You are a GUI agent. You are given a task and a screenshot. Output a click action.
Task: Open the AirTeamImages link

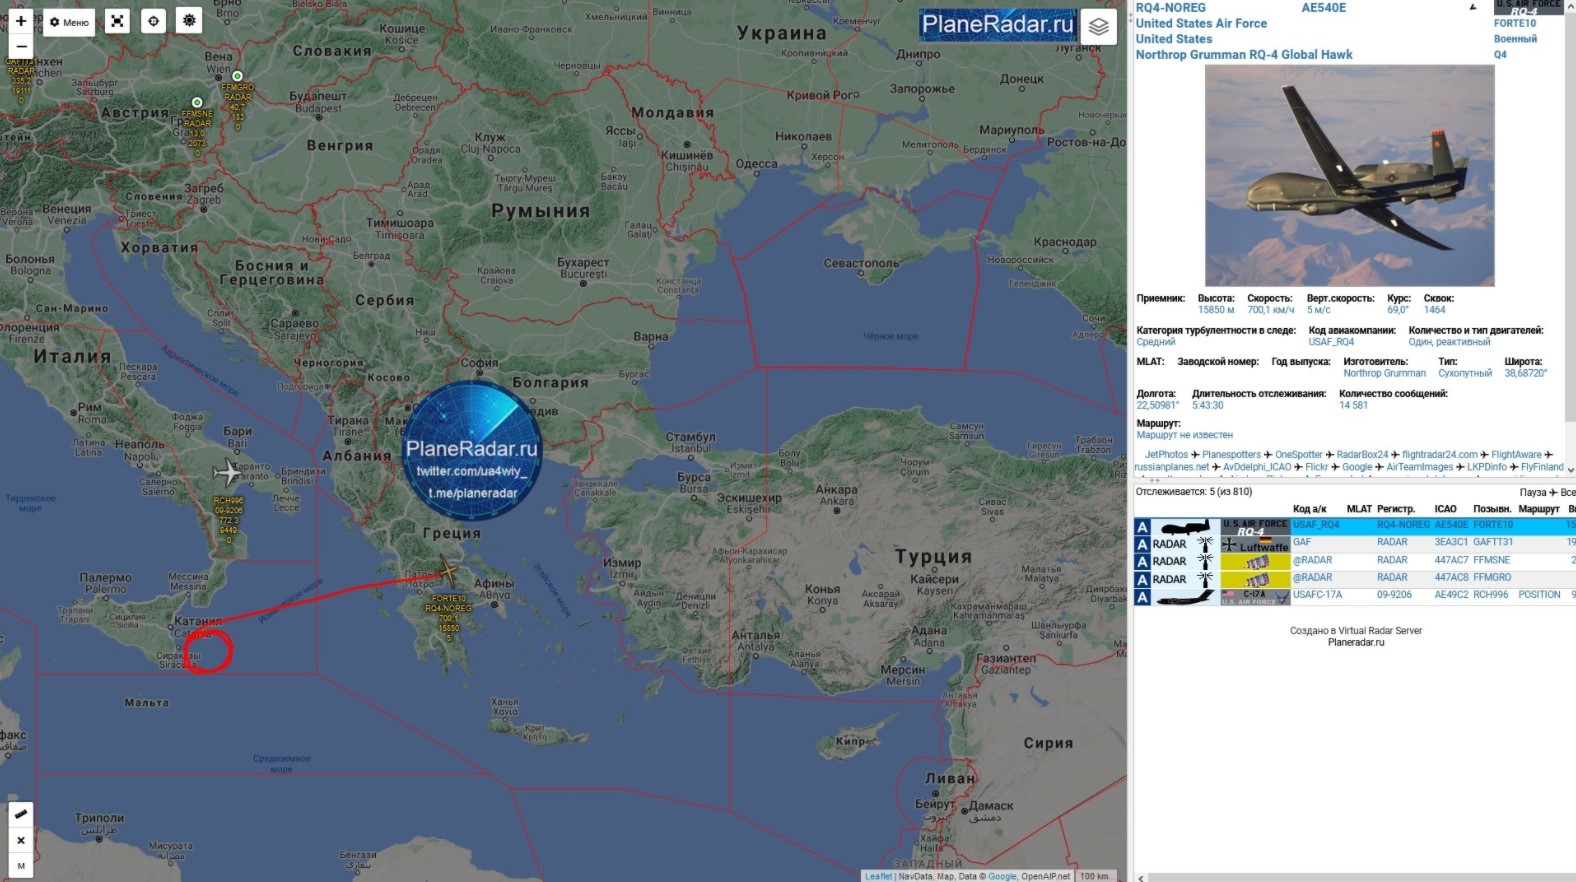1419,467
